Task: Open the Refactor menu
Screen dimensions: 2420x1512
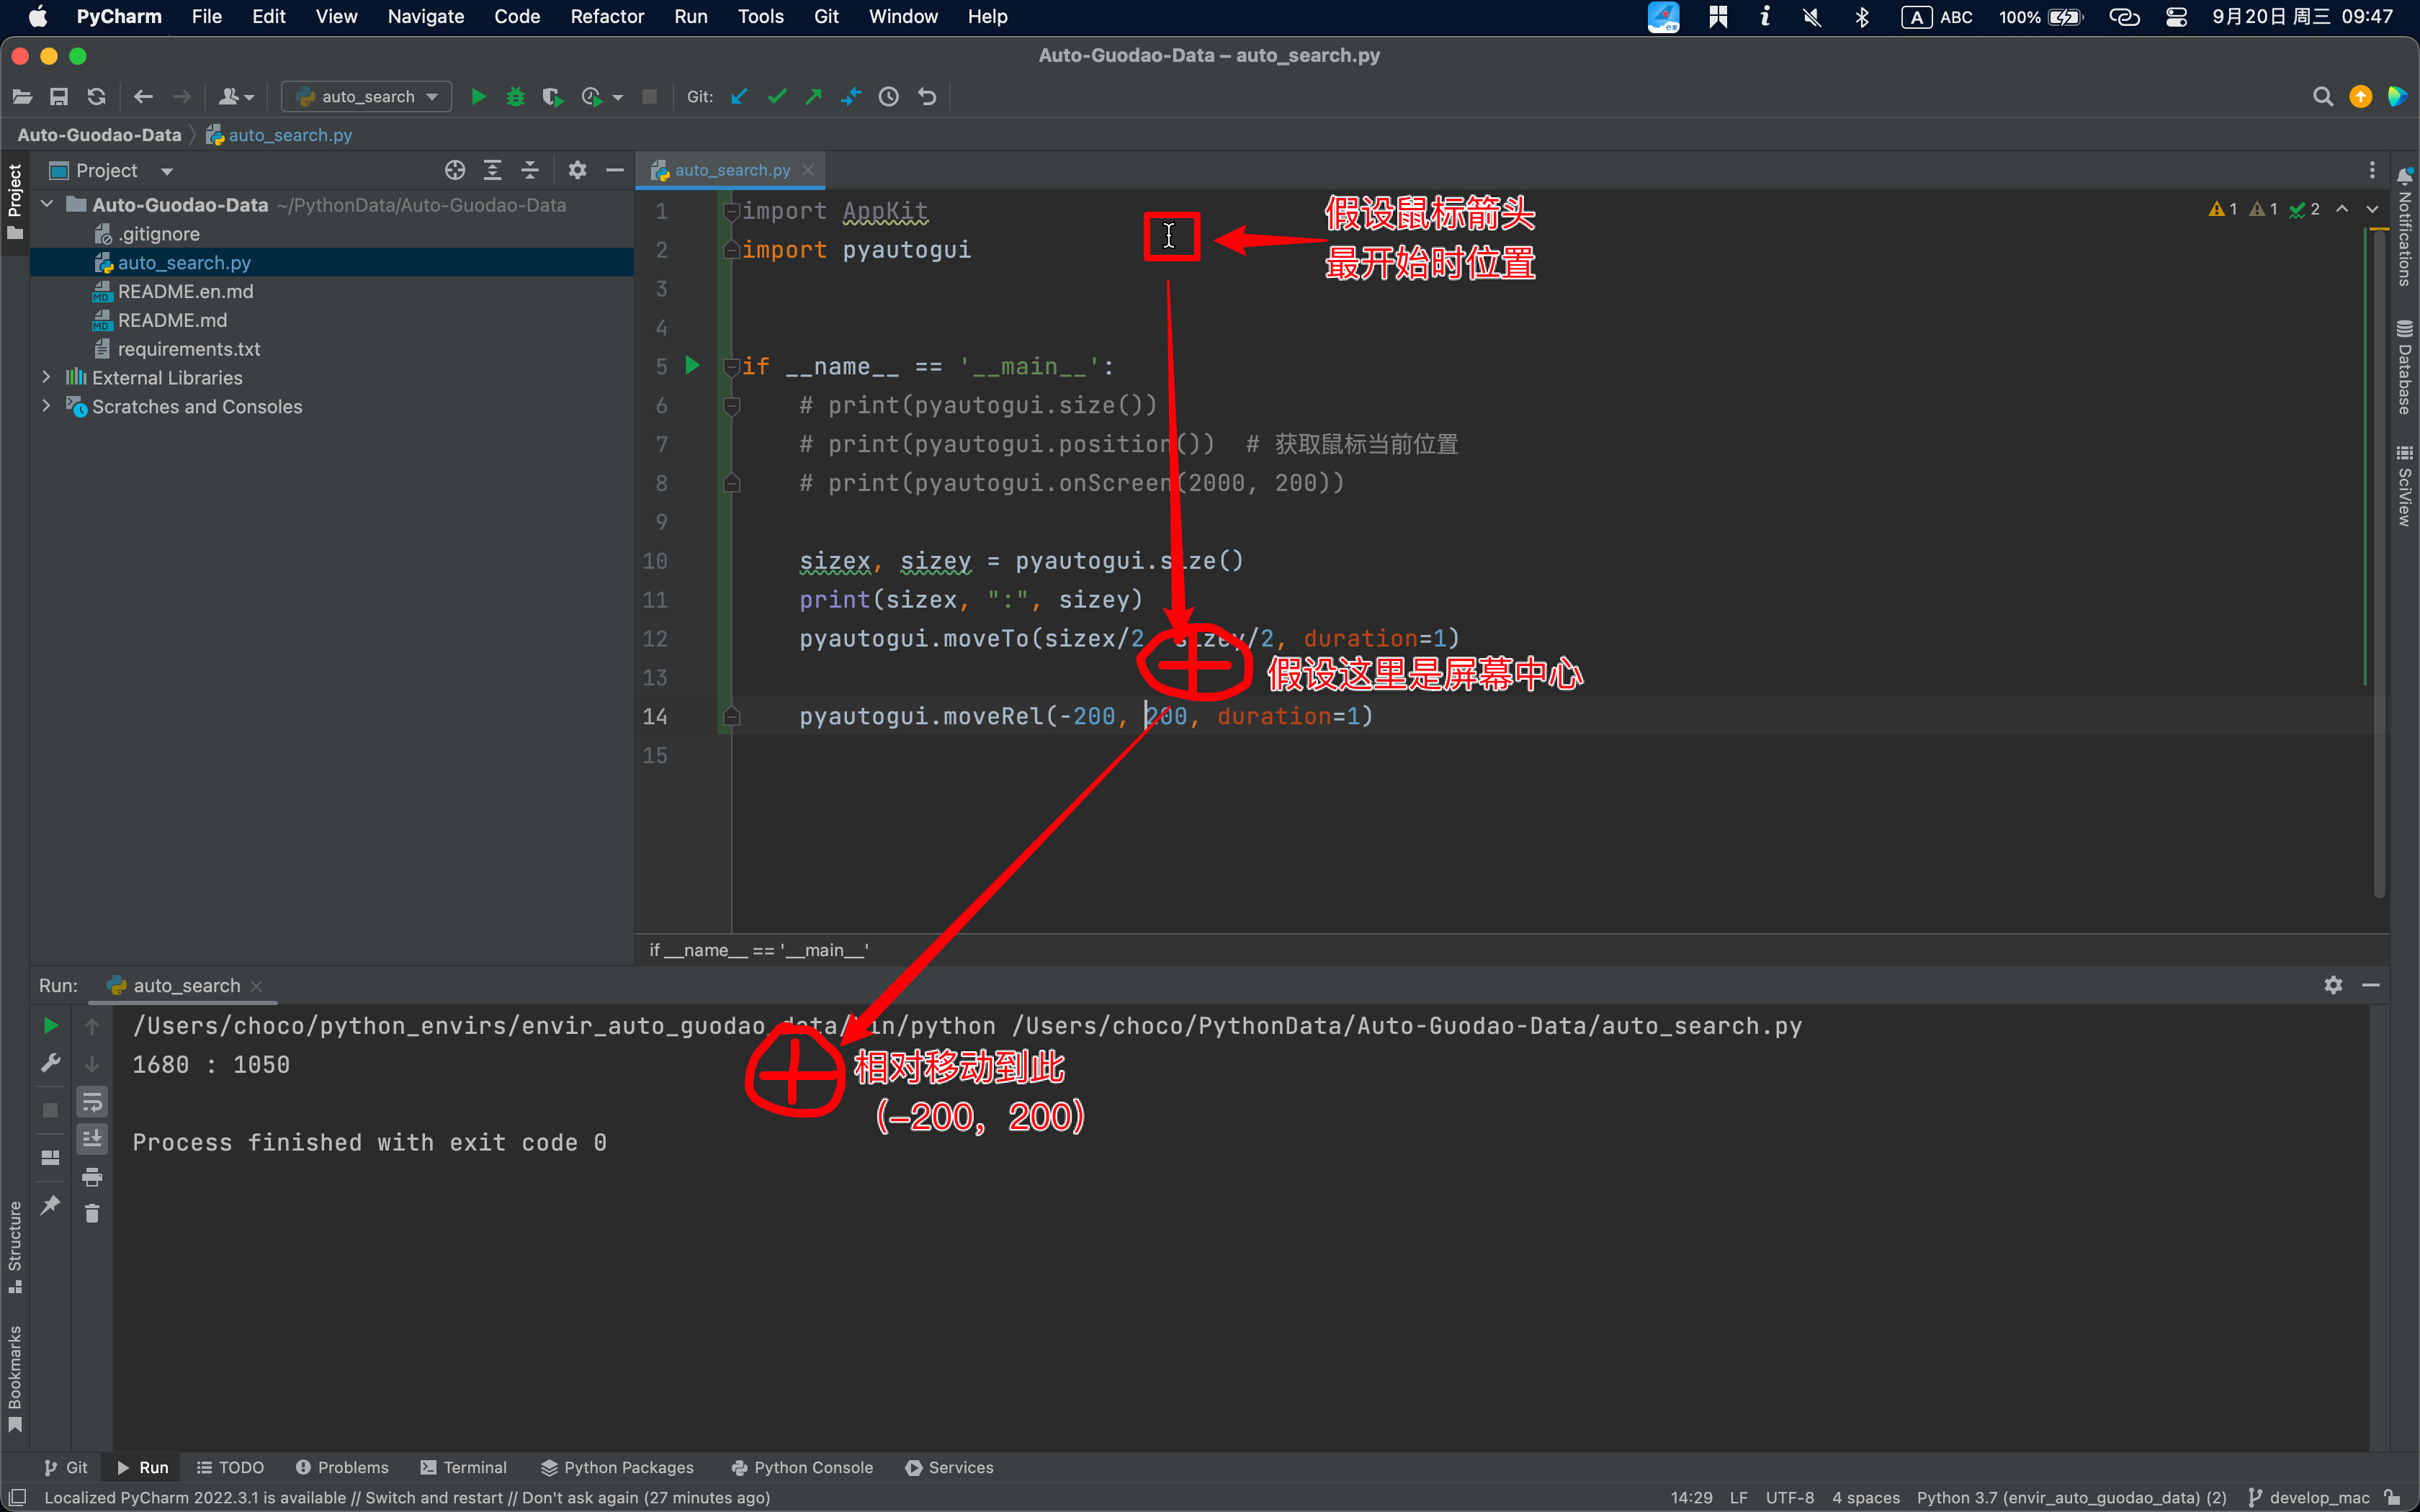Action: coord(607,16)
